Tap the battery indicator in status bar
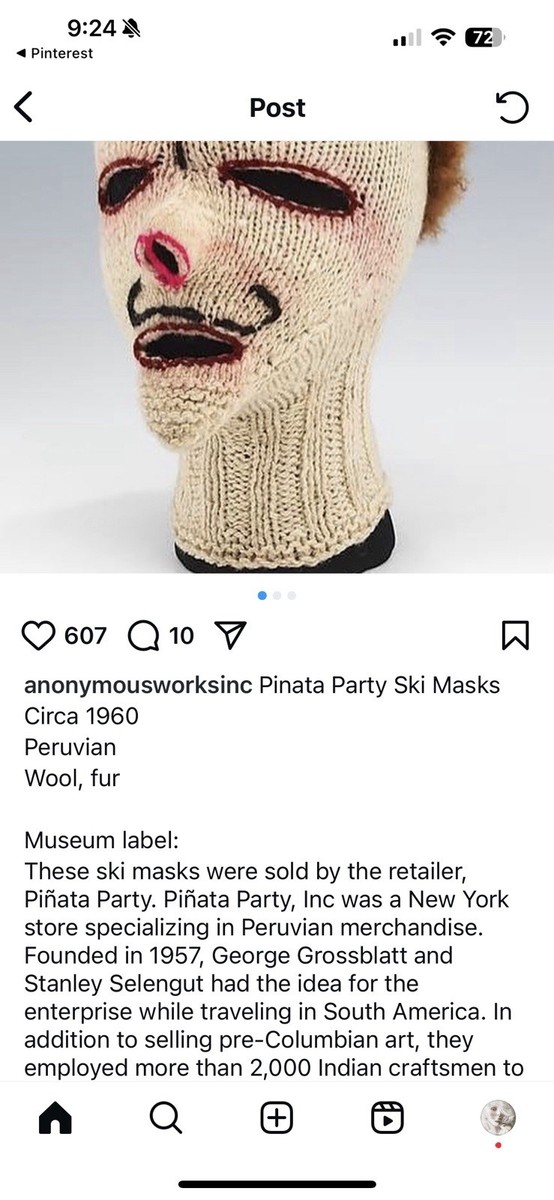Screen dimensions: 554x1200 click(x=487, y=37)
